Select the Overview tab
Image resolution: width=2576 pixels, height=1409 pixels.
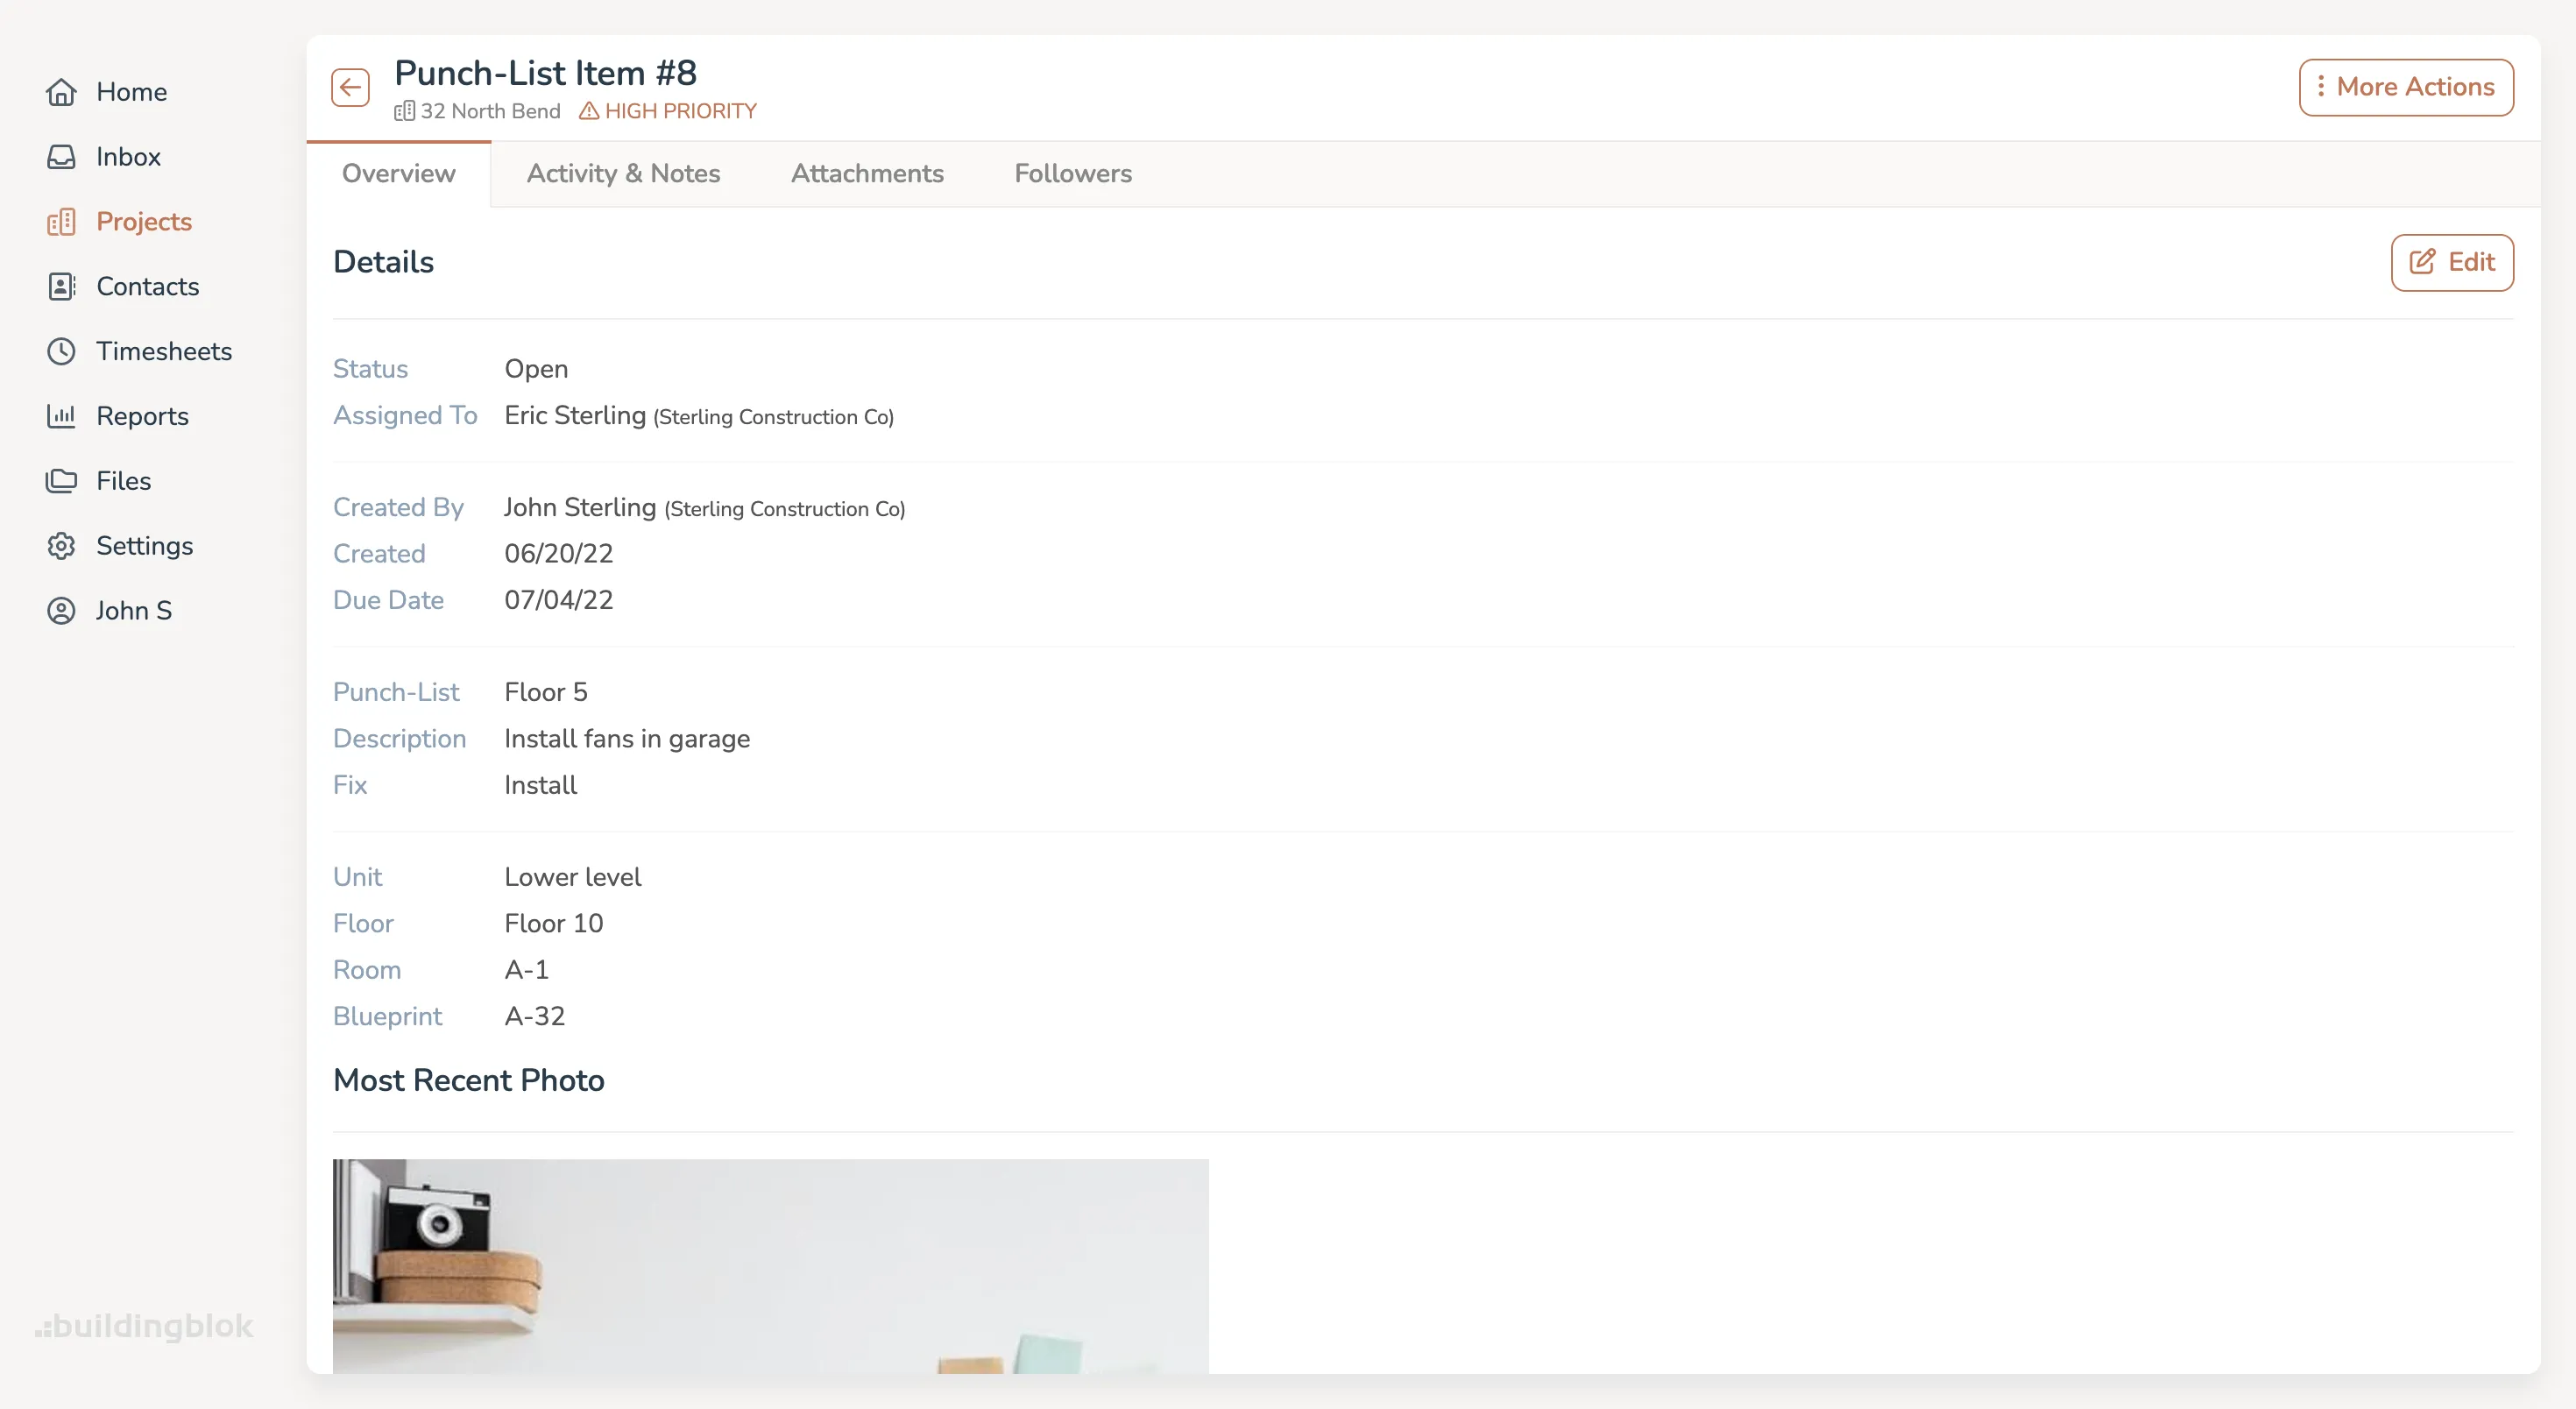coord(398,173)
